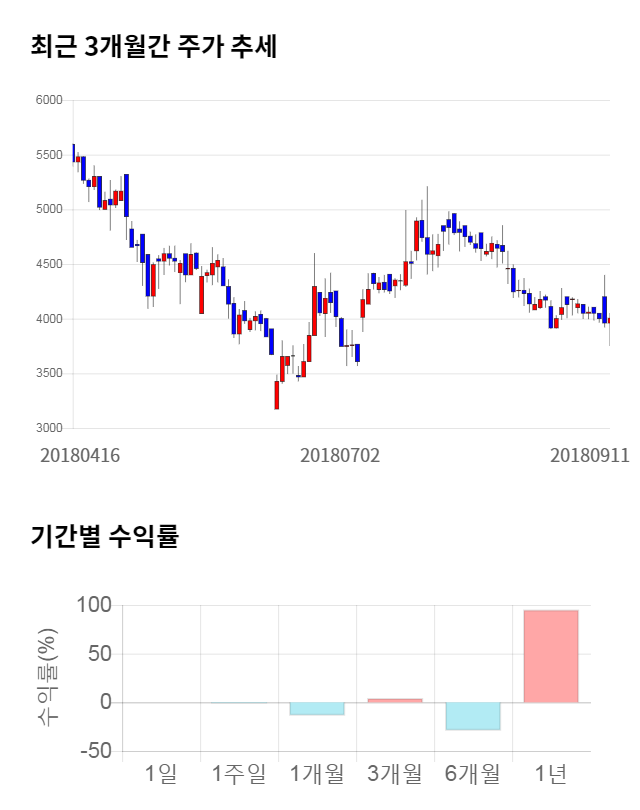Click the 6개월 return blue bar
Image resolution: width=640 pixels, height=810 pixels.
pos(473,716)
